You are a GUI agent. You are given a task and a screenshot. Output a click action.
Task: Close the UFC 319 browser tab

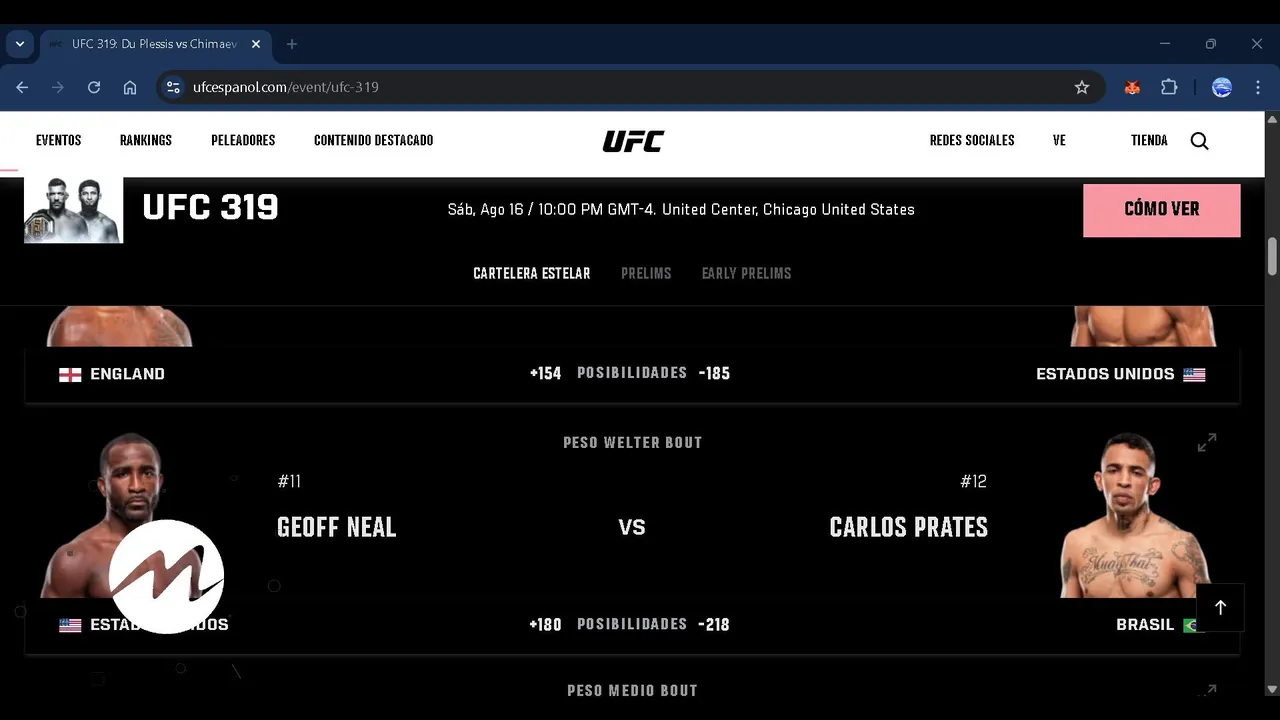256,44
